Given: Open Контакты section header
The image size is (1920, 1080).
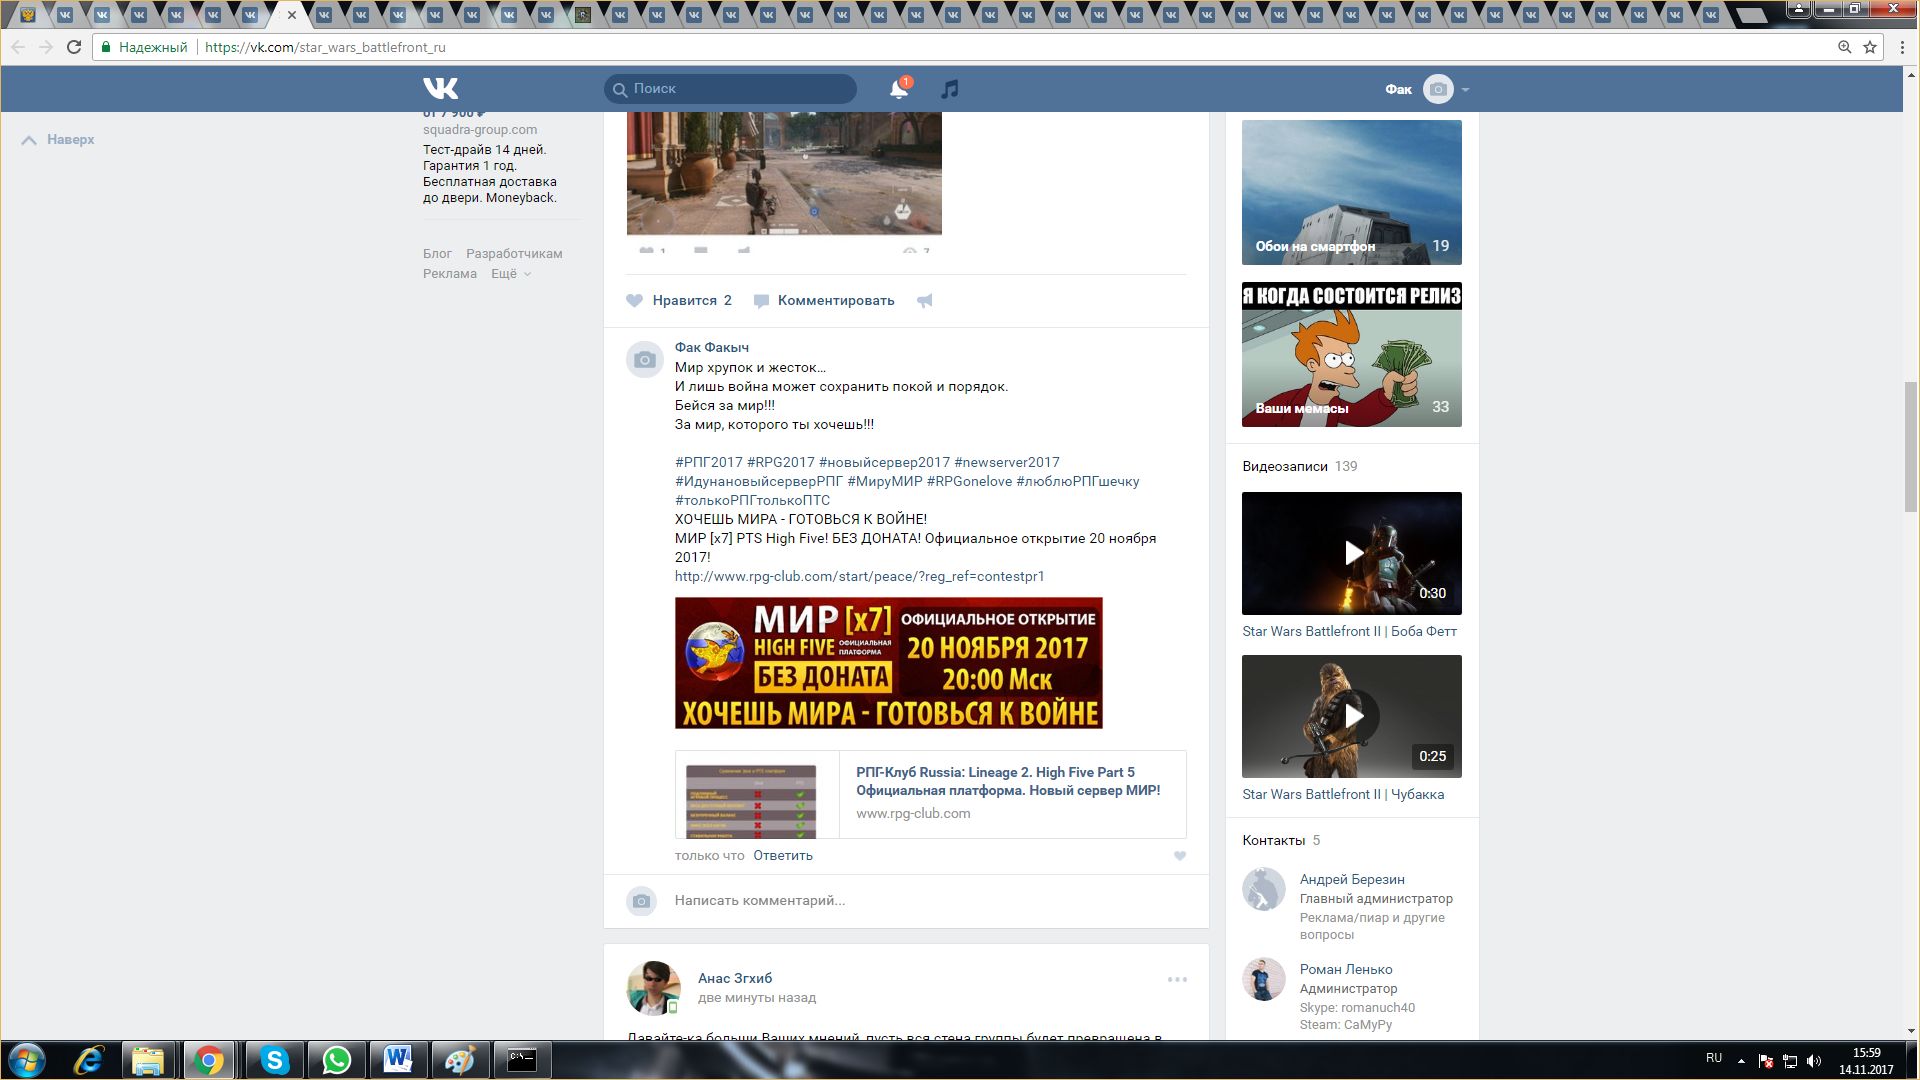Looking at the screenshot, I should [x=1274, y=840].
